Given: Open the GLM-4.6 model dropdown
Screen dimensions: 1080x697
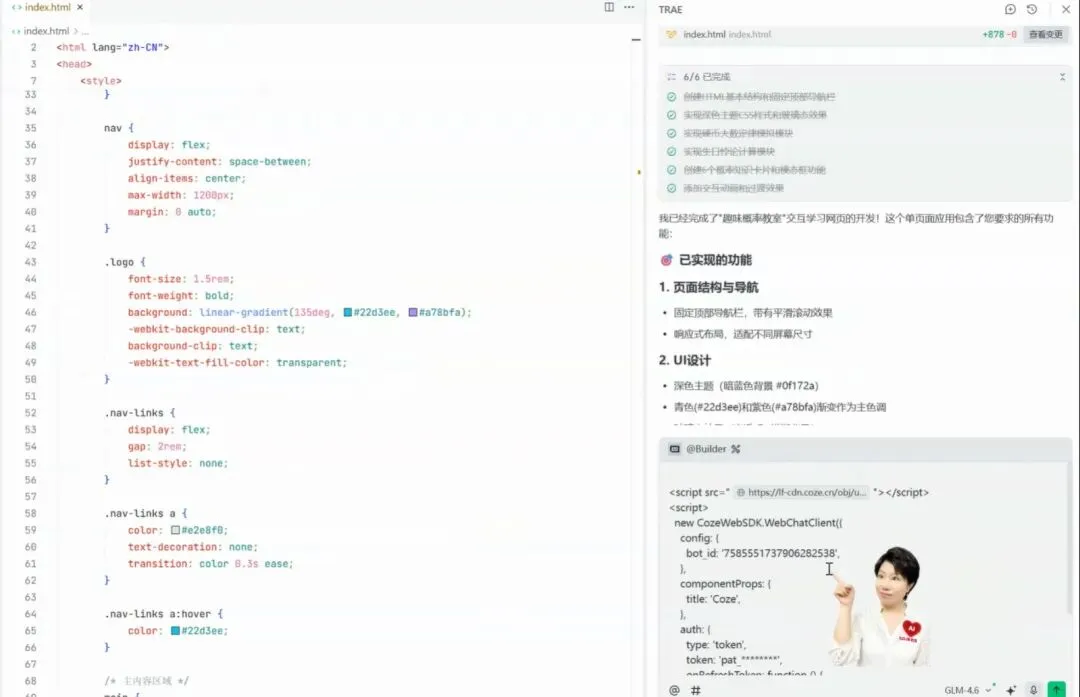Looking at the screenshot, I should pyautogui.click(x=967, y=690).
